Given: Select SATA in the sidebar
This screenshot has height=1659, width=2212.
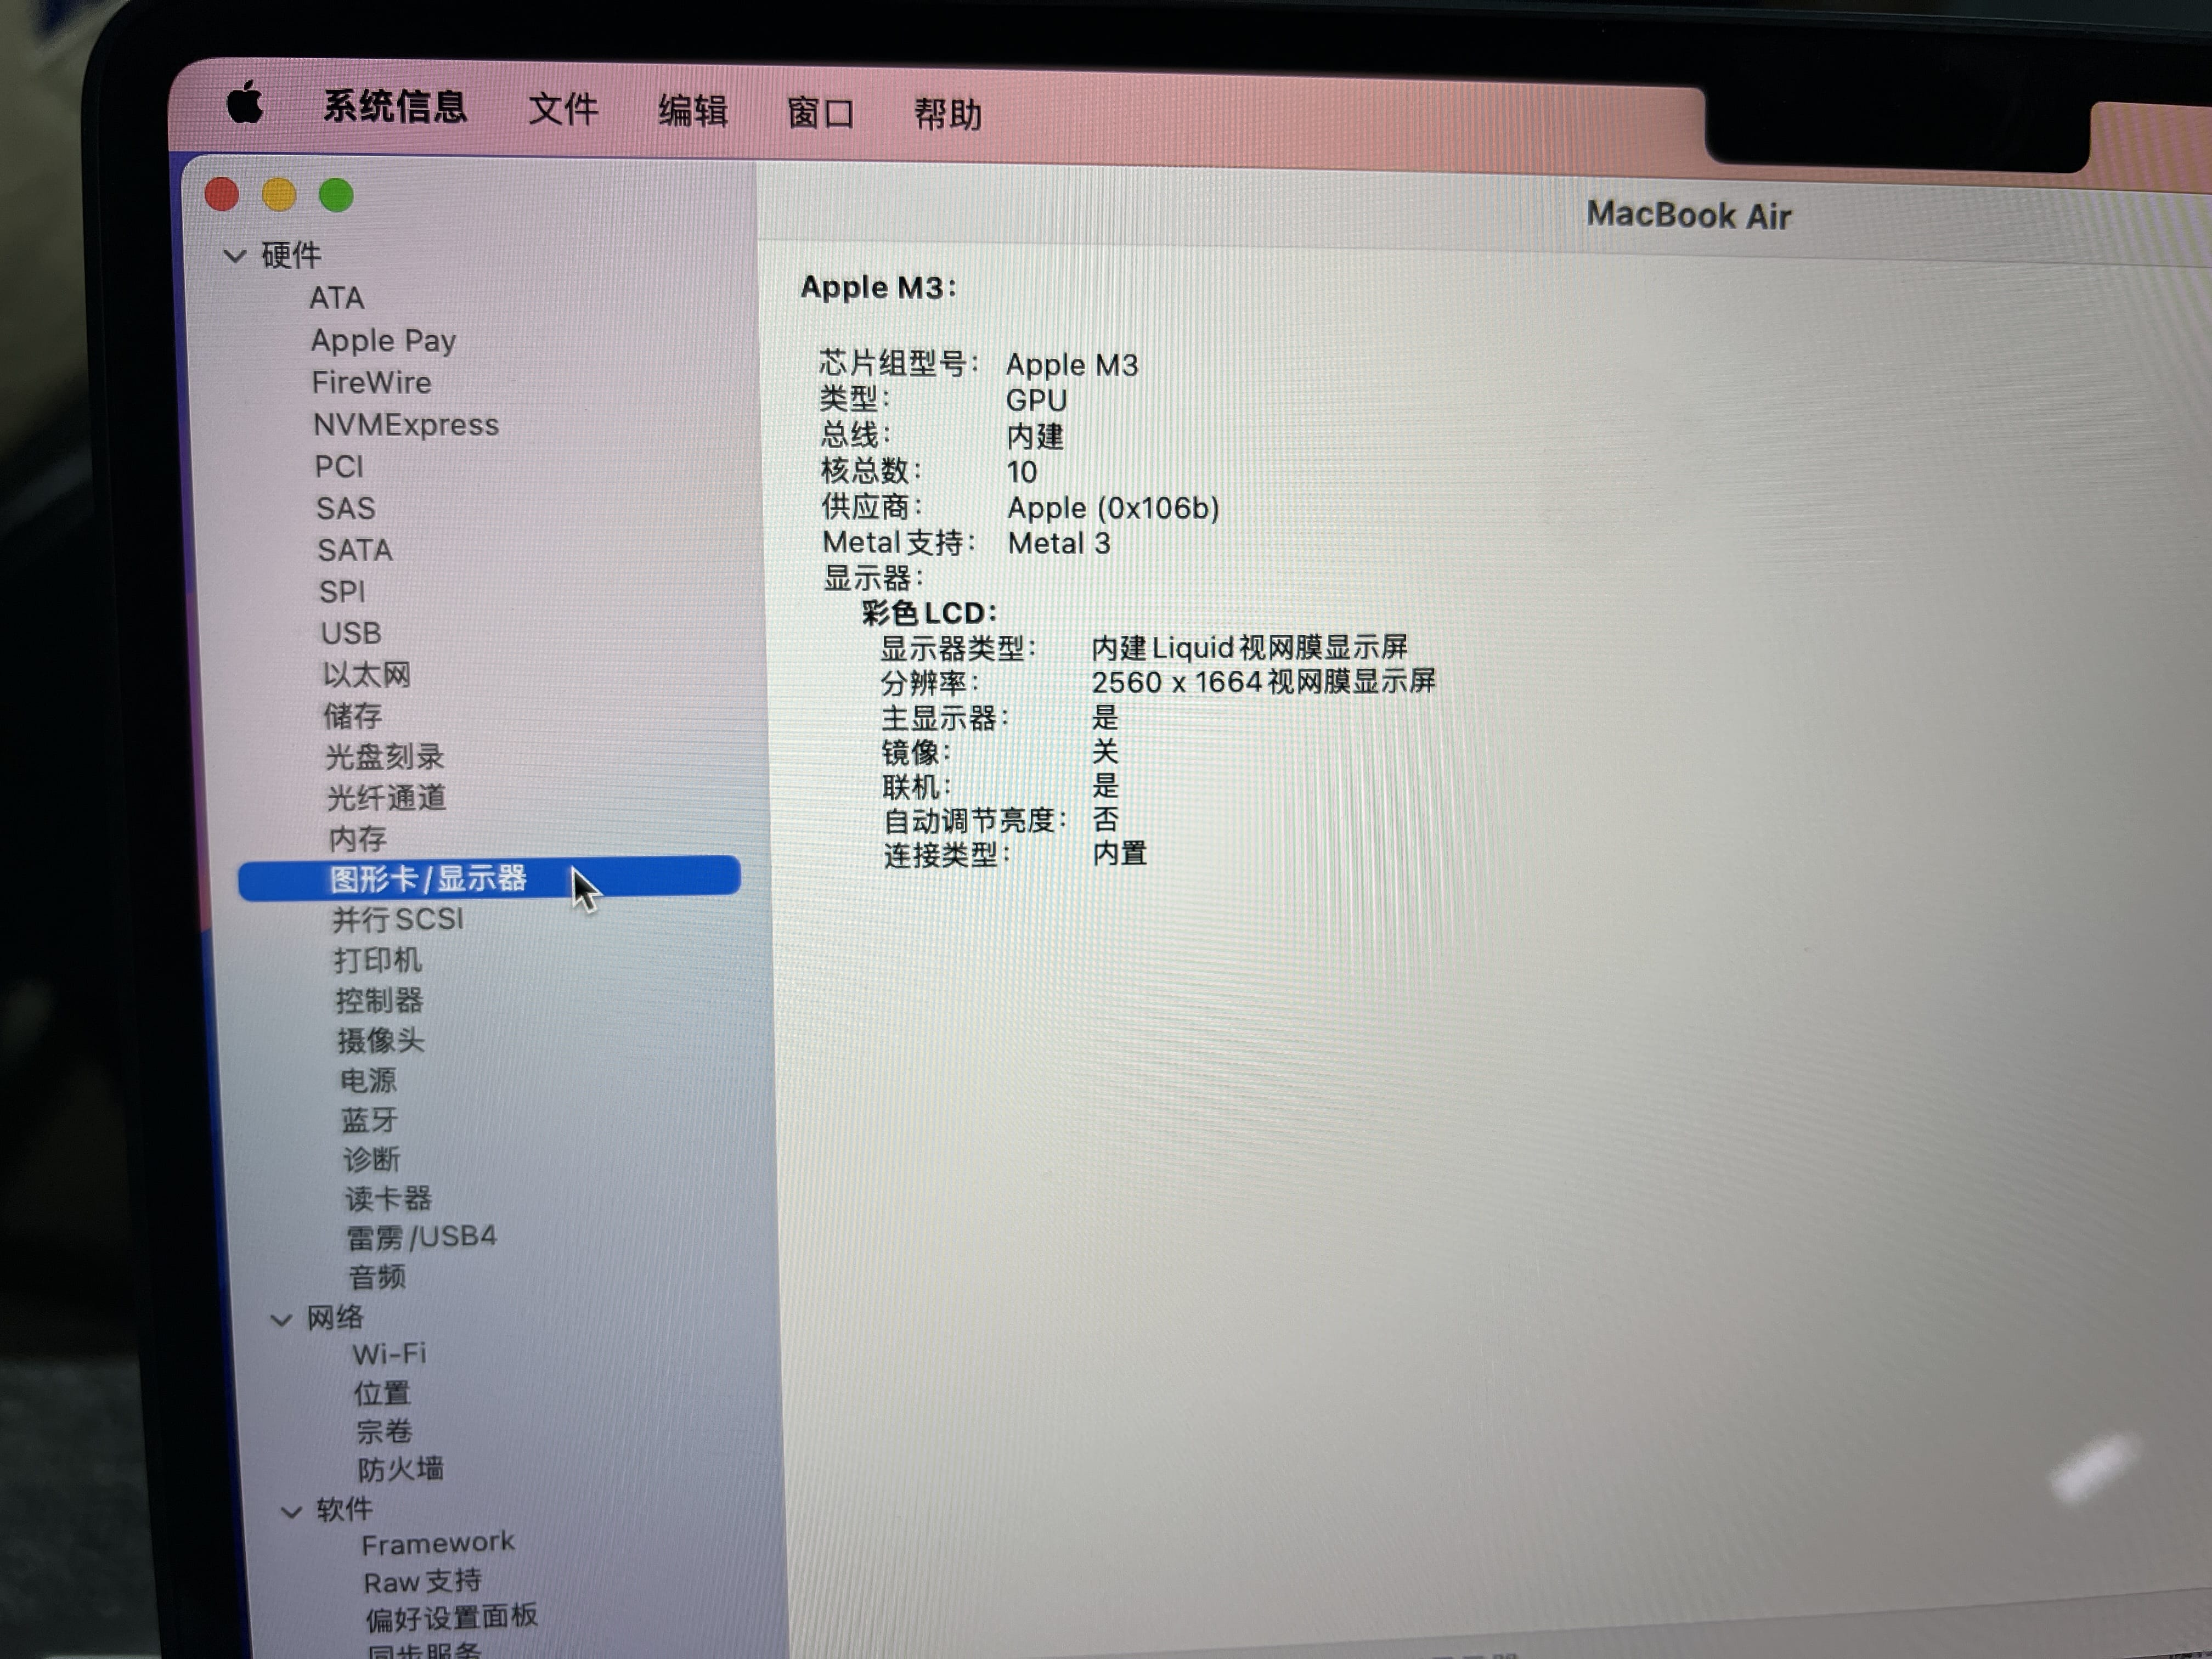Looking at the screenshot, I should coord(355,550).
